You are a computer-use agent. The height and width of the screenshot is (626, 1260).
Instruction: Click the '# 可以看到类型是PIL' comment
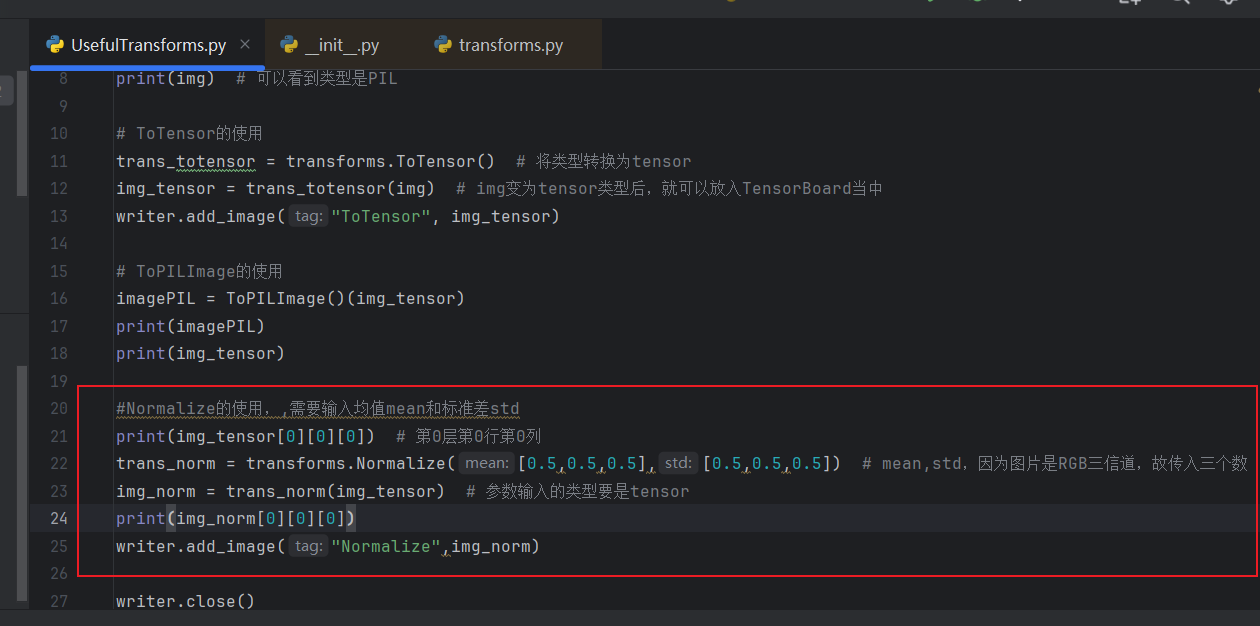coord(316,78)
